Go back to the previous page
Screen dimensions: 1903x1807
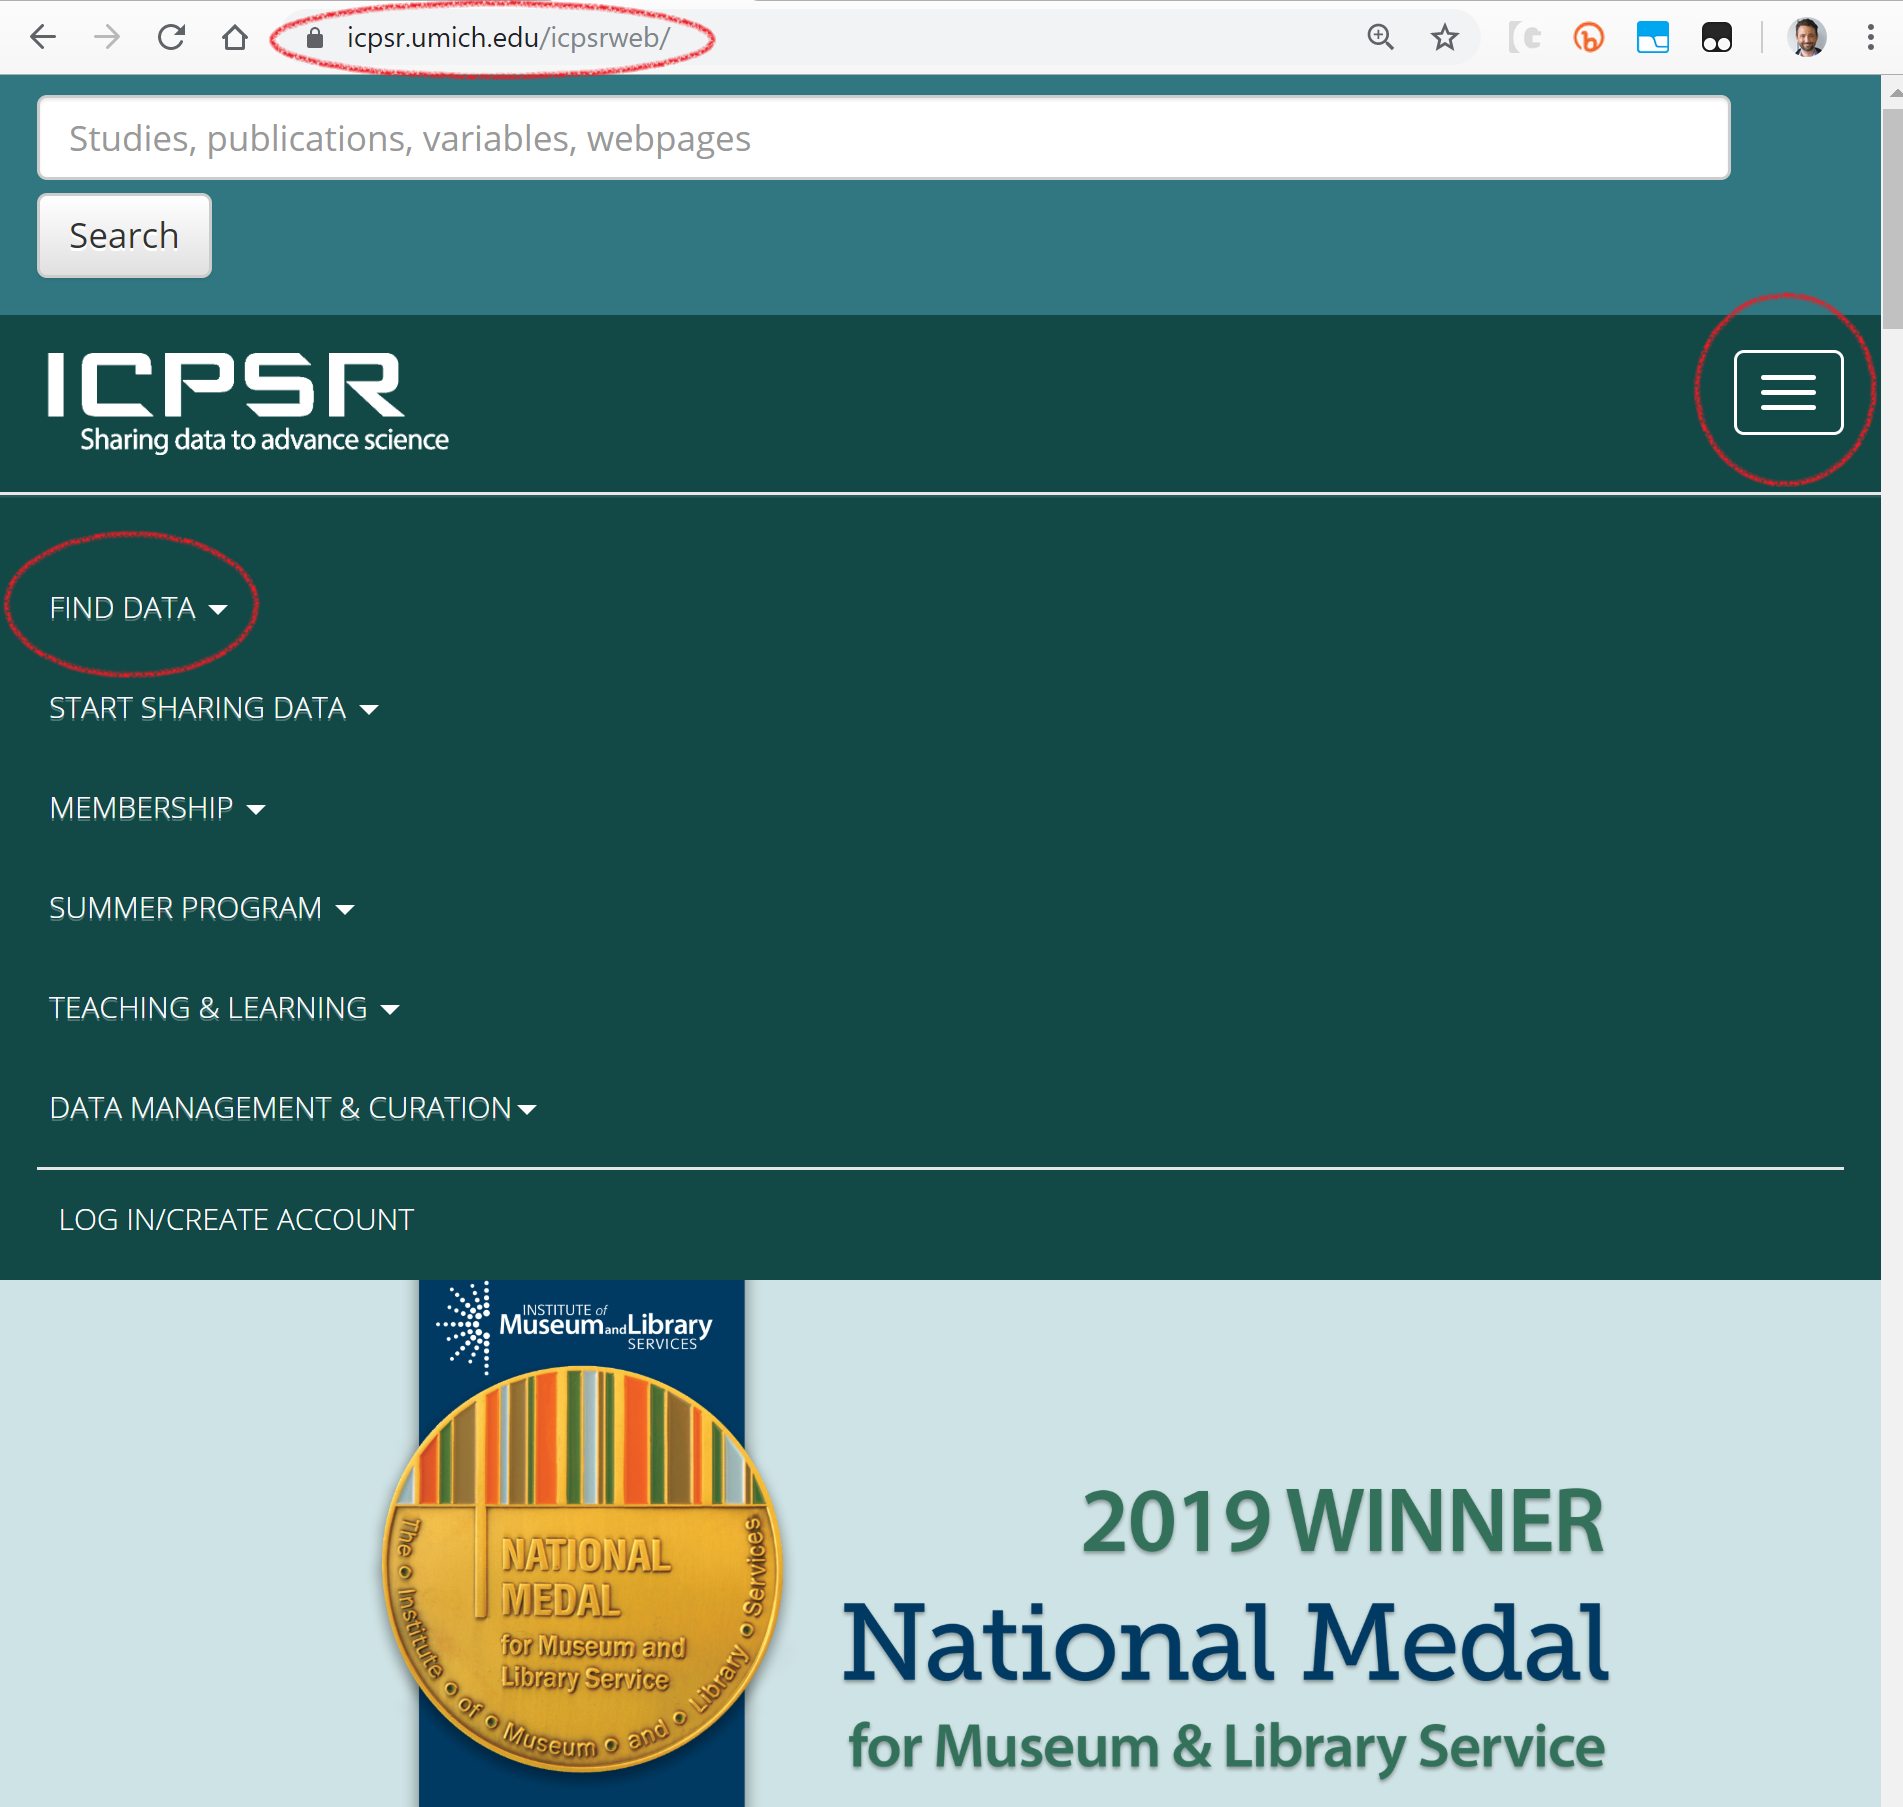click(43, 38)
